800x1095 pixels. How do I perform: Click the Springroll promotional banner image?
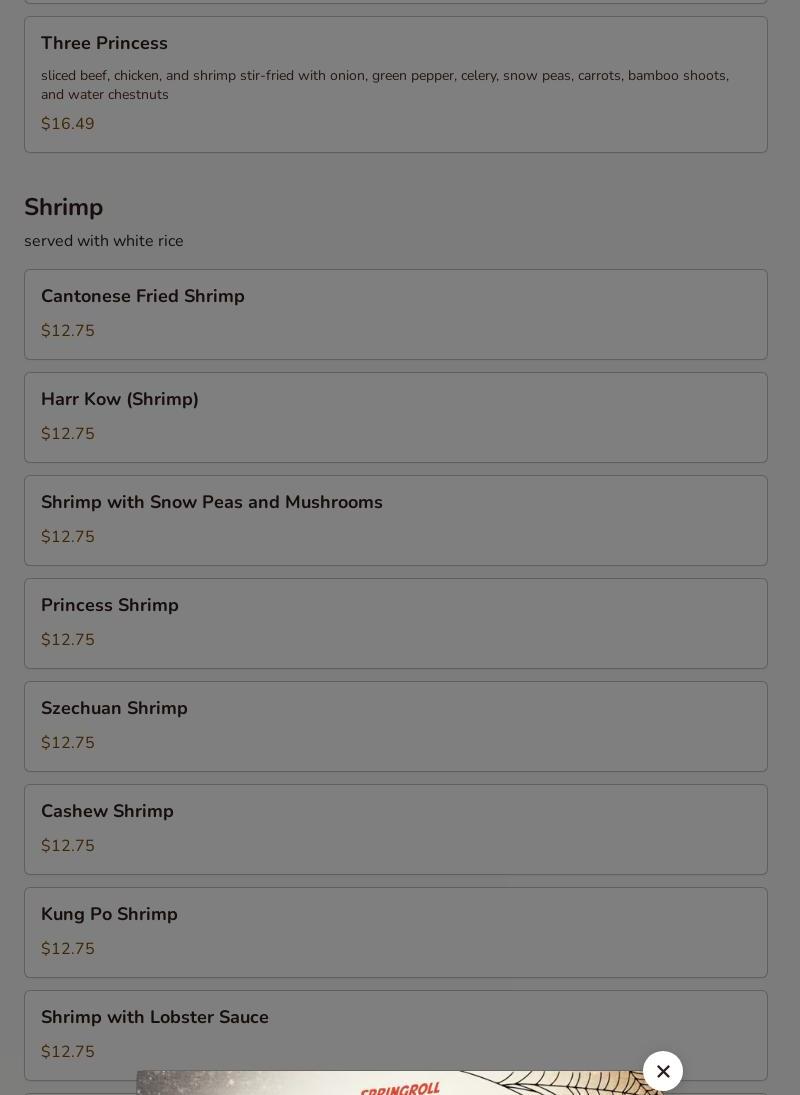(400, 1084)
